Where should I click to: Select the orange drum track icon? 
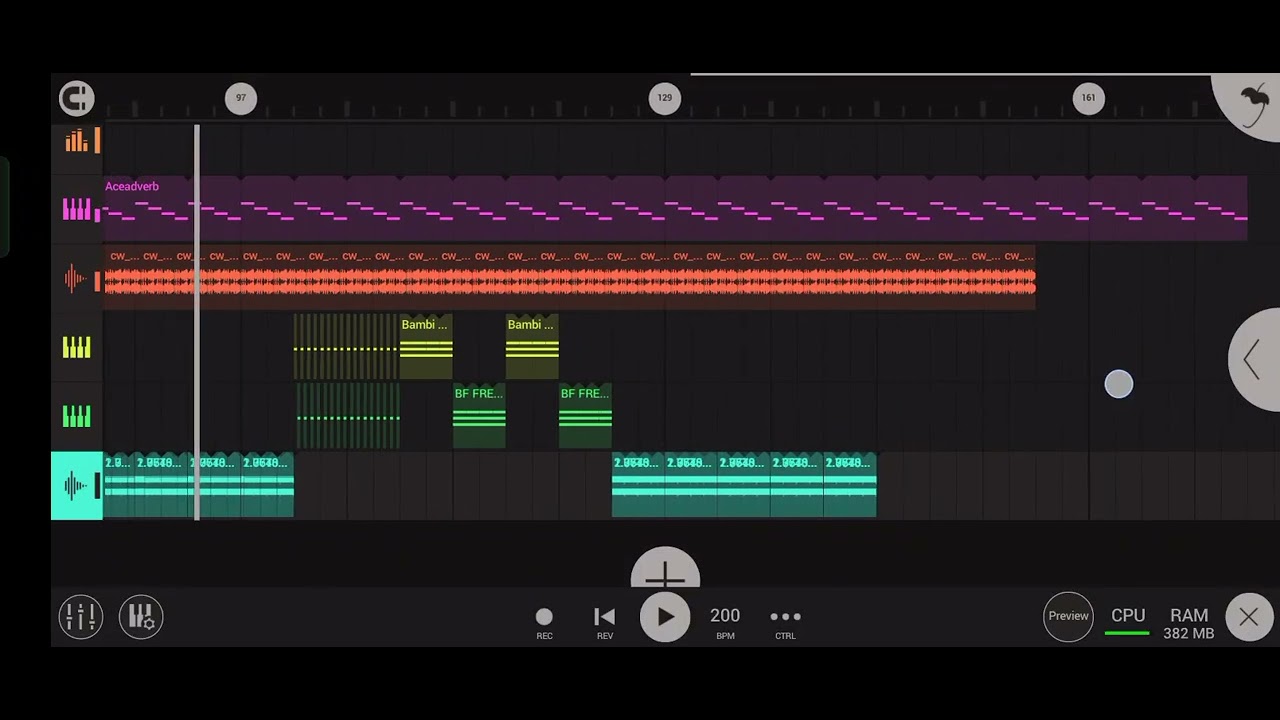tap(78, 141)
